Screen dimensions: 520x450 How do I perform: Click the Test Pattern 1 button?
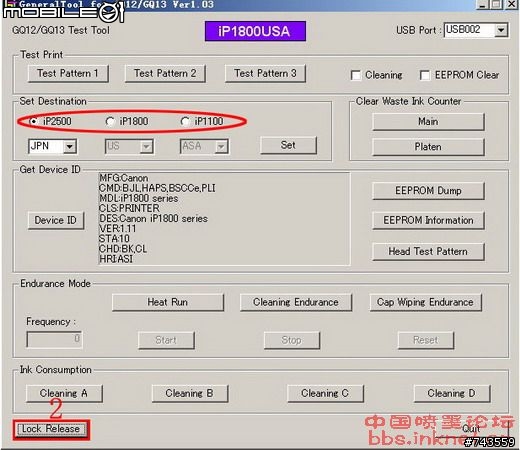(68, 73)
